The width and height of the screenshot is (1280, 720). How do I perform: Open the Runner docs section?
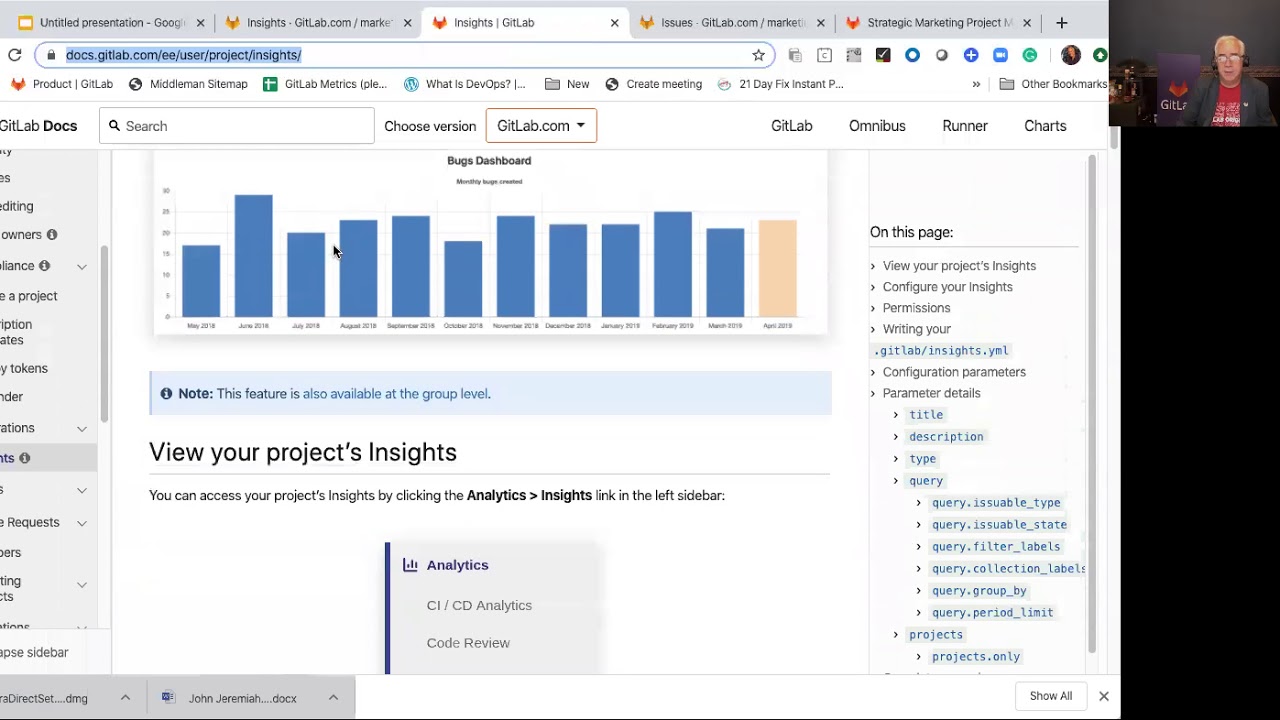(x=965, y=126)
